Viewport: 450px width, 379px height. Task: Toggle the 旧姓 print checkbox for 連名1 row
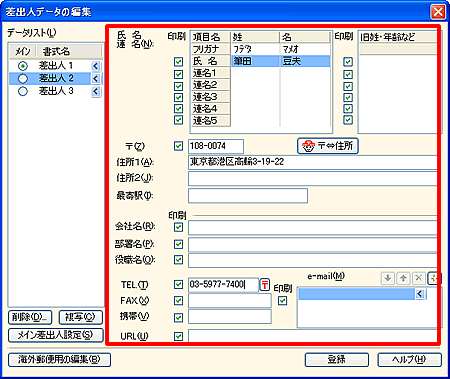click(x=348, y=74)
